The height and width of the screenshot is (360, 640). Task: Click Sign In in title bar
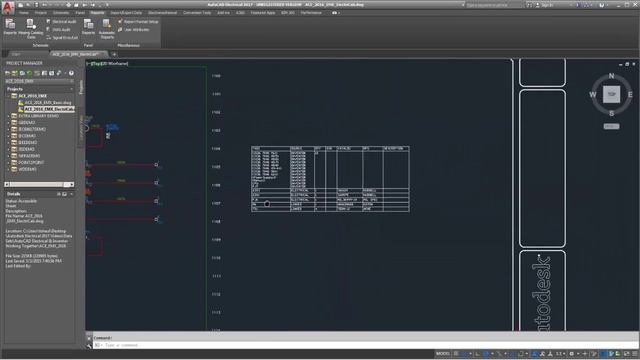[x=546, y=5]
